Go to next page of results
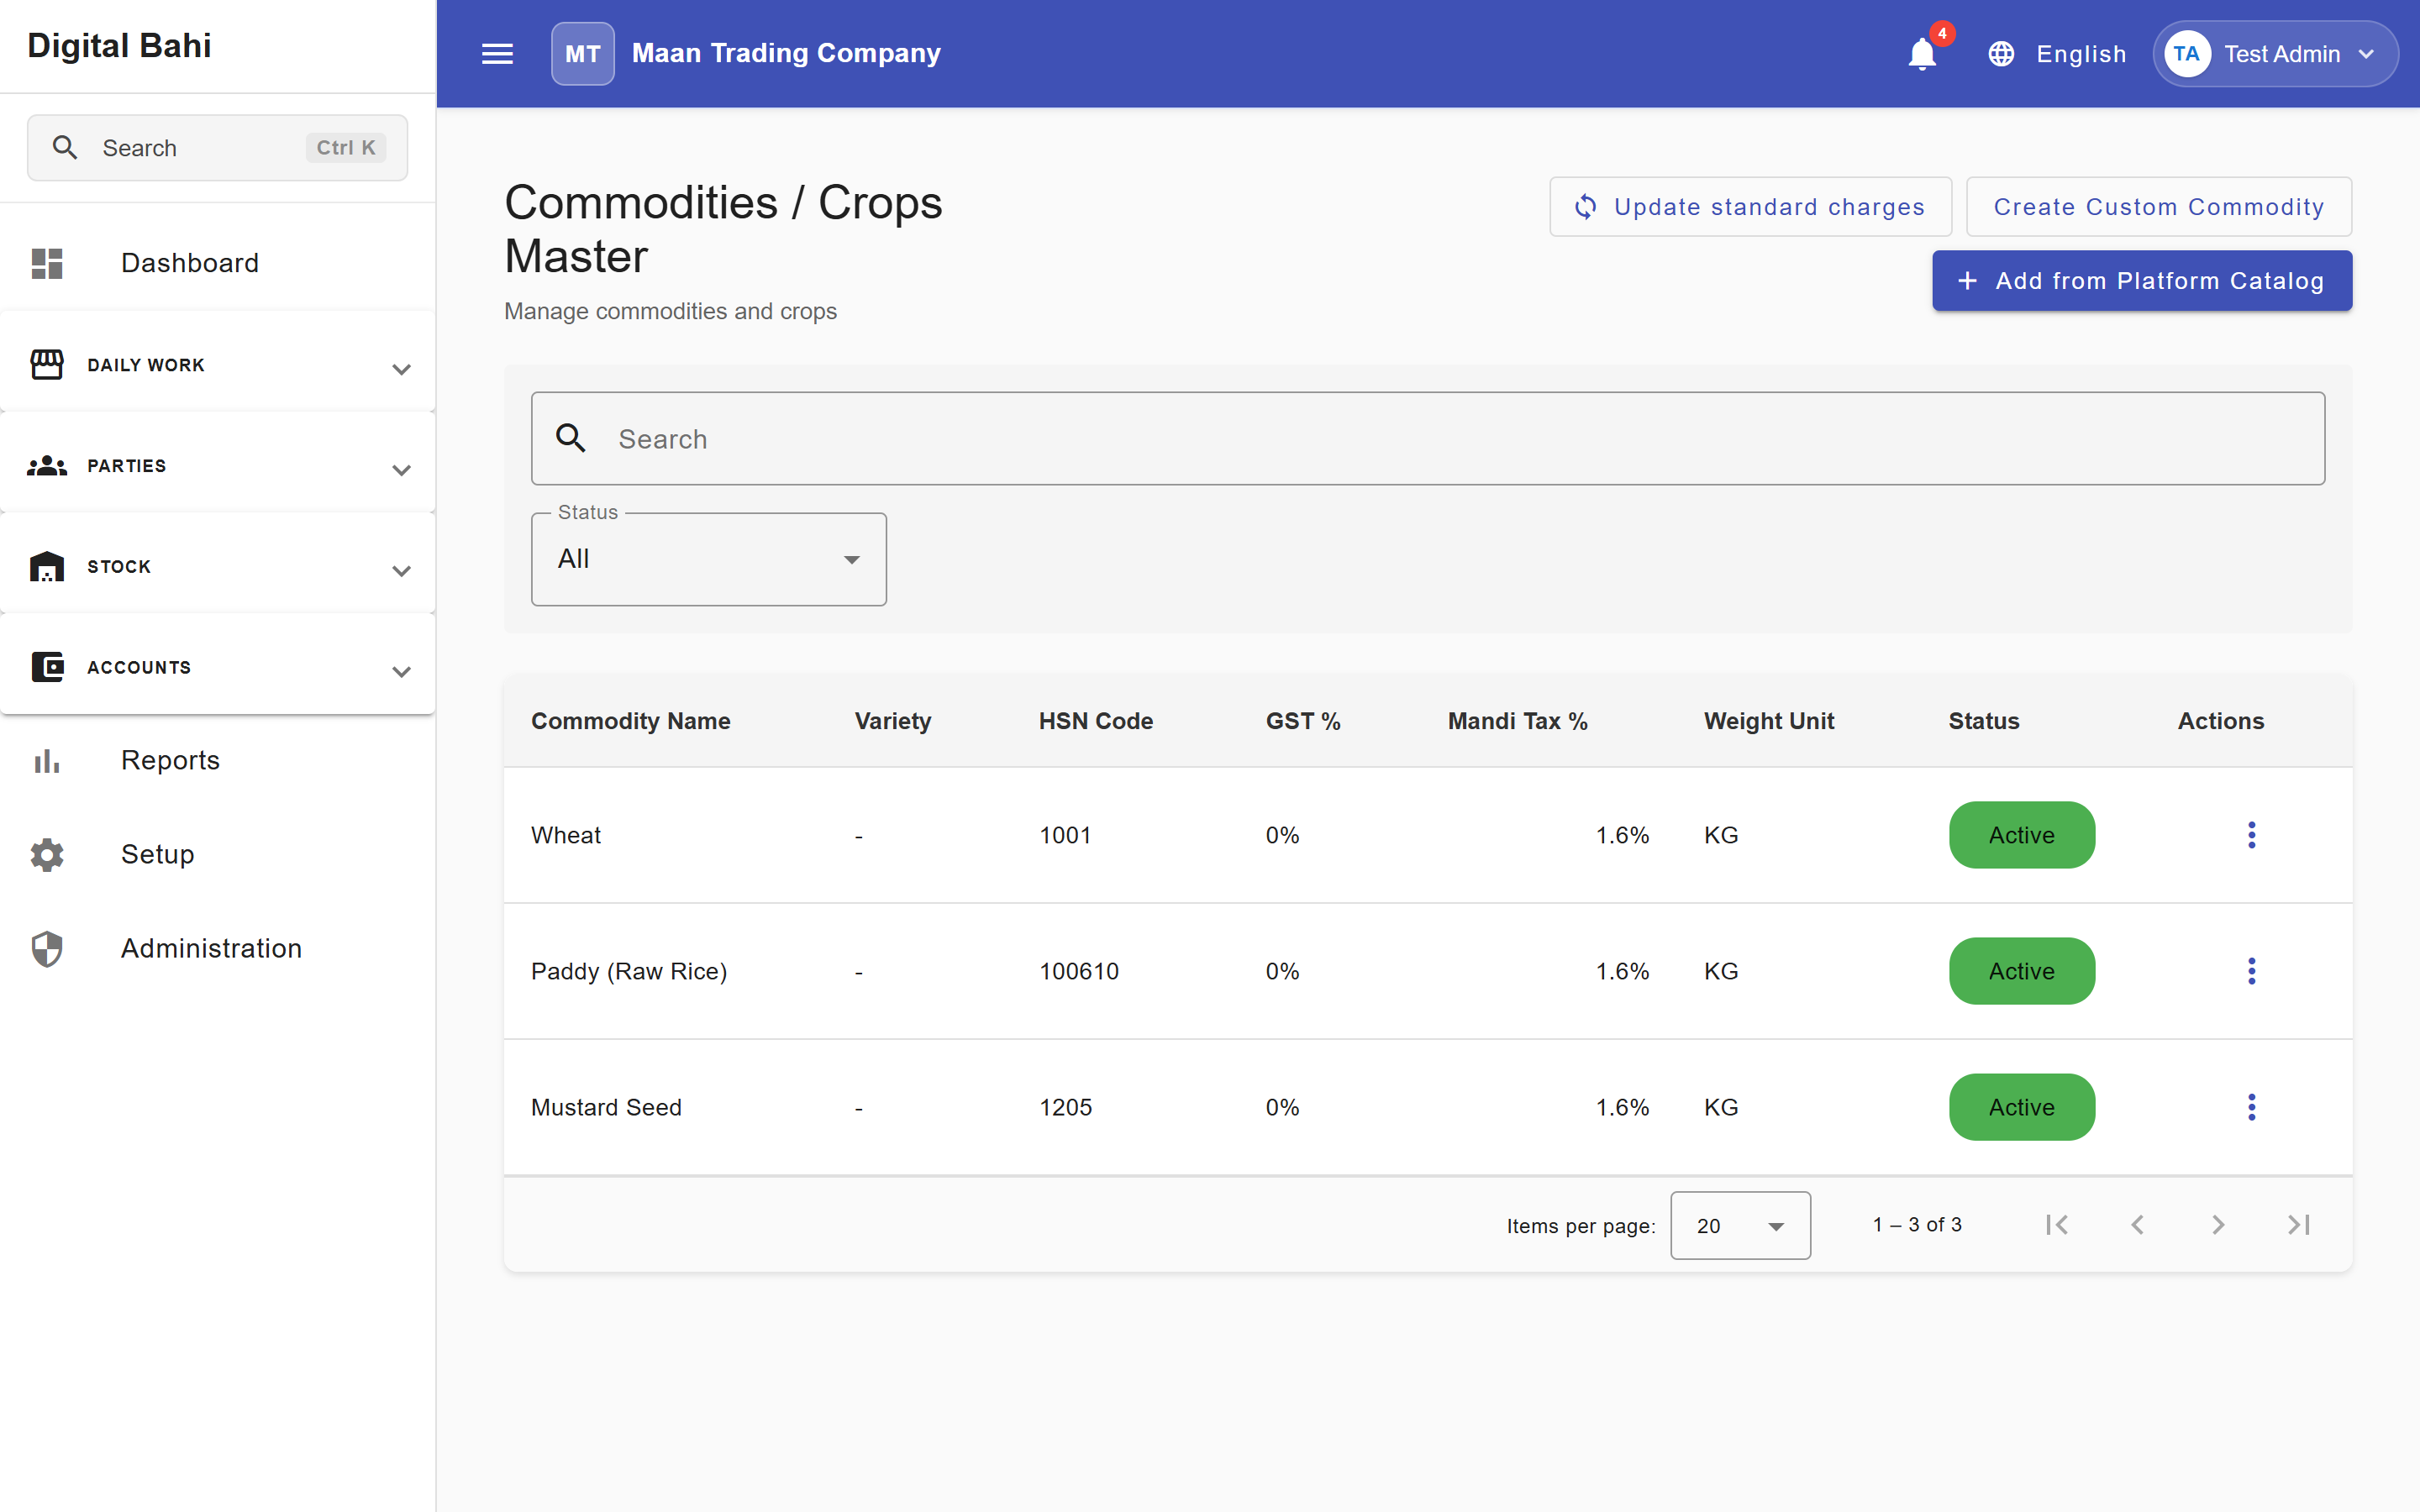Image resolution: width=2420 pixels, height=1512 pixels. tap(2218, 1225)
